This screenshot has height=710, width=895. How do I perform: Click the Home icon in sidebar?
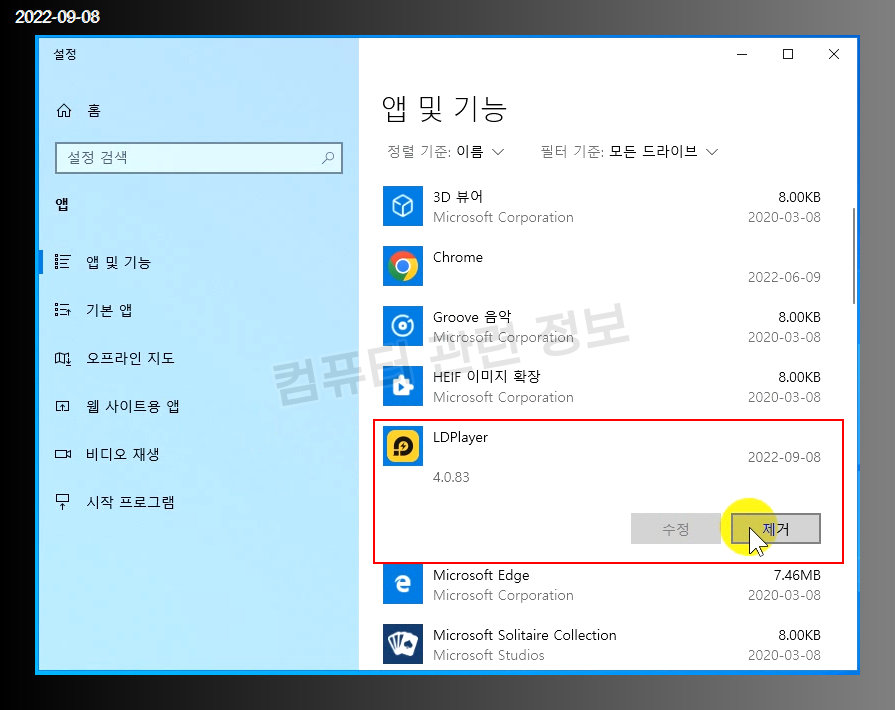[64, 110]
